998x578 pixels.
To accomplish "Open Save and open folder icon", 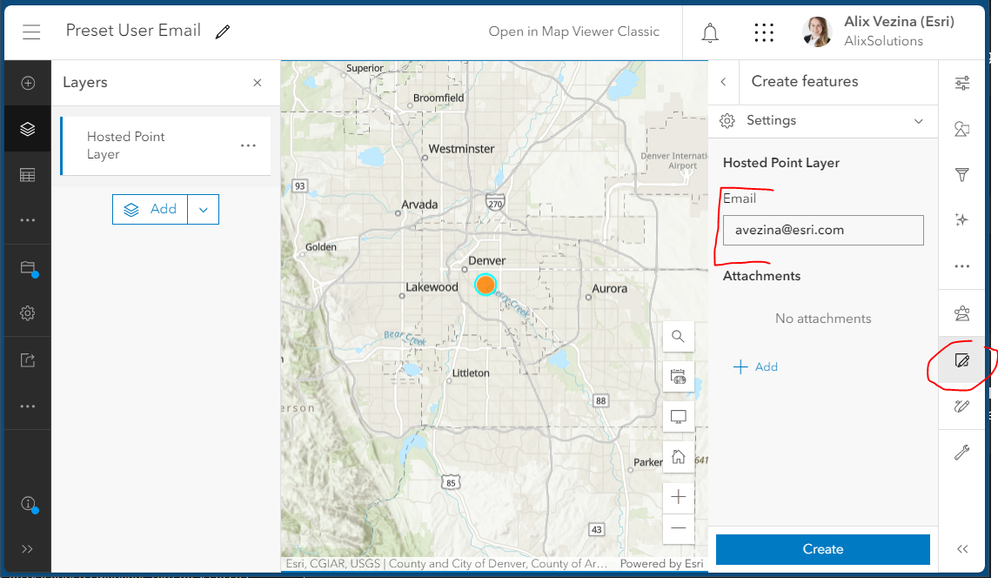I will click(28, 268).
